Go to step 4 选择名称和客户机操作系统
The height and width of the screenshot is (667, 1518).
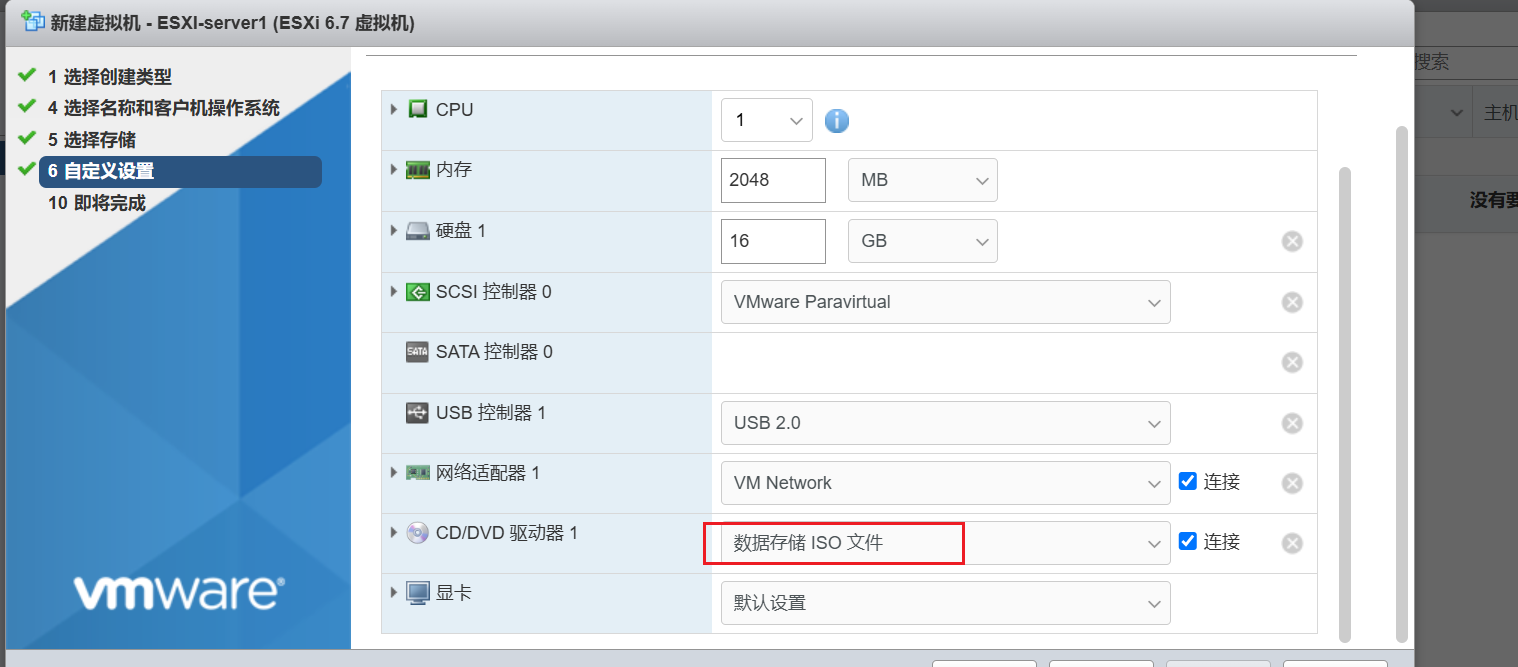click(x=164, y=108)
